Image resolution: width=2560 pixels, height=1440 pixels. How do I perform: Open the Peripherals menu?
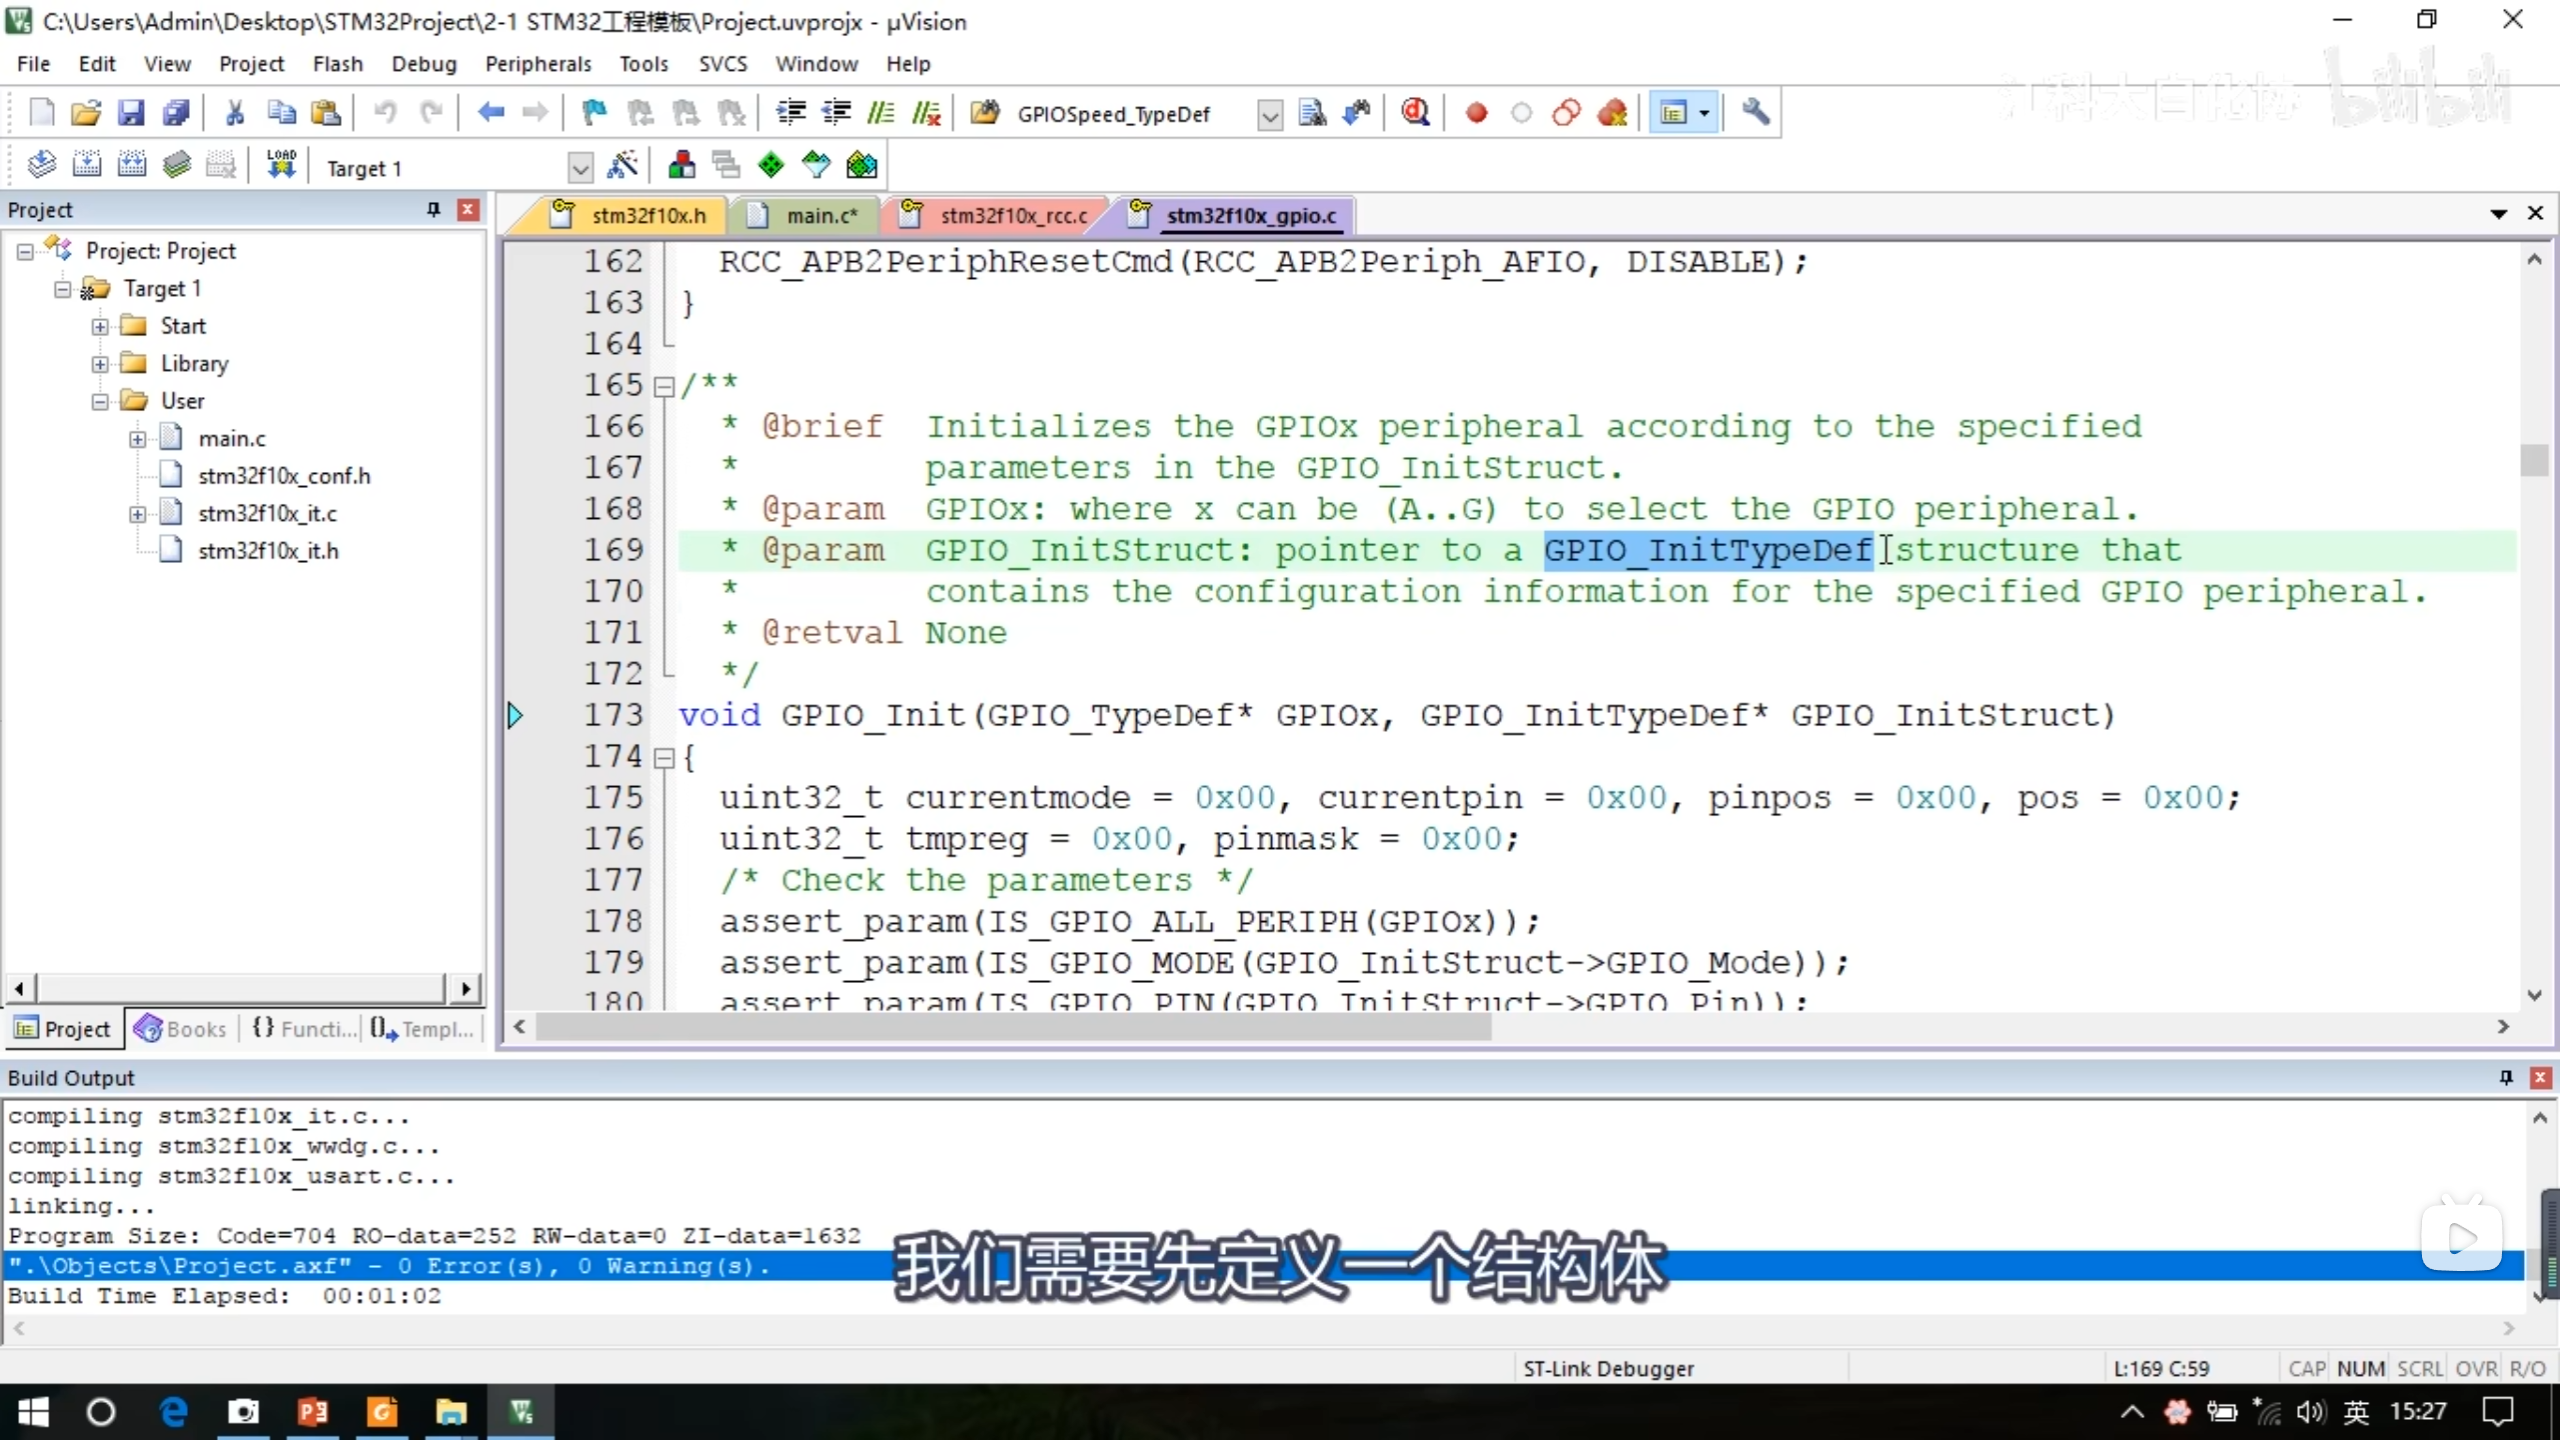(538, 64)
